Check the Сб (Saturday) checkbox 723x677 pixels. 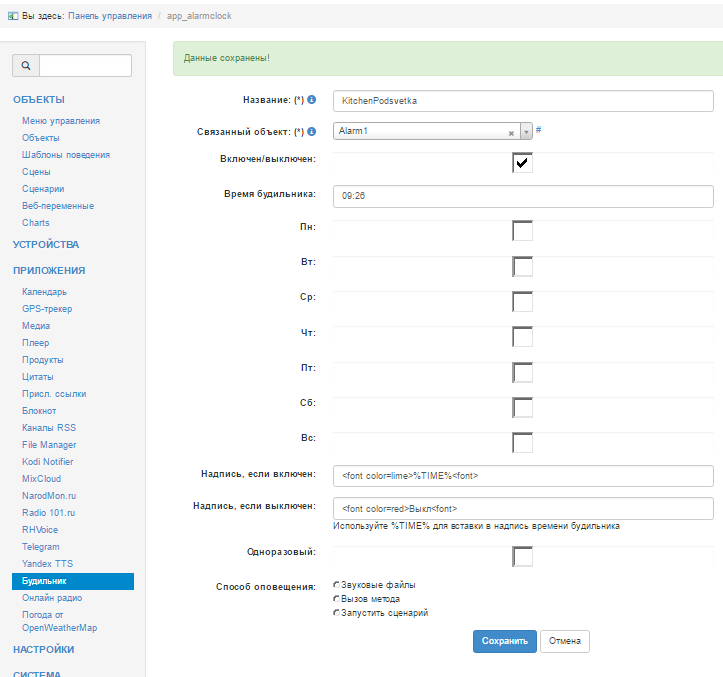click(522, 407)
